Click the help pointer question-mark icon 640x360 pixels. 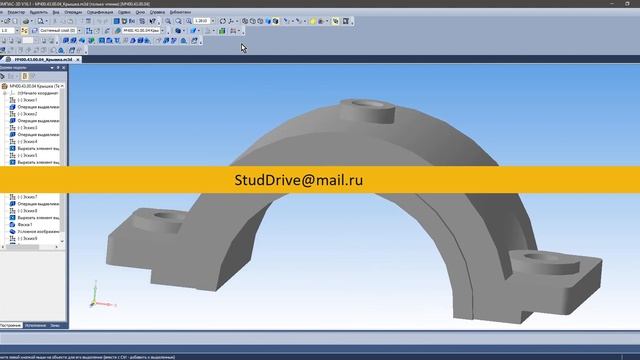point(153,21)
